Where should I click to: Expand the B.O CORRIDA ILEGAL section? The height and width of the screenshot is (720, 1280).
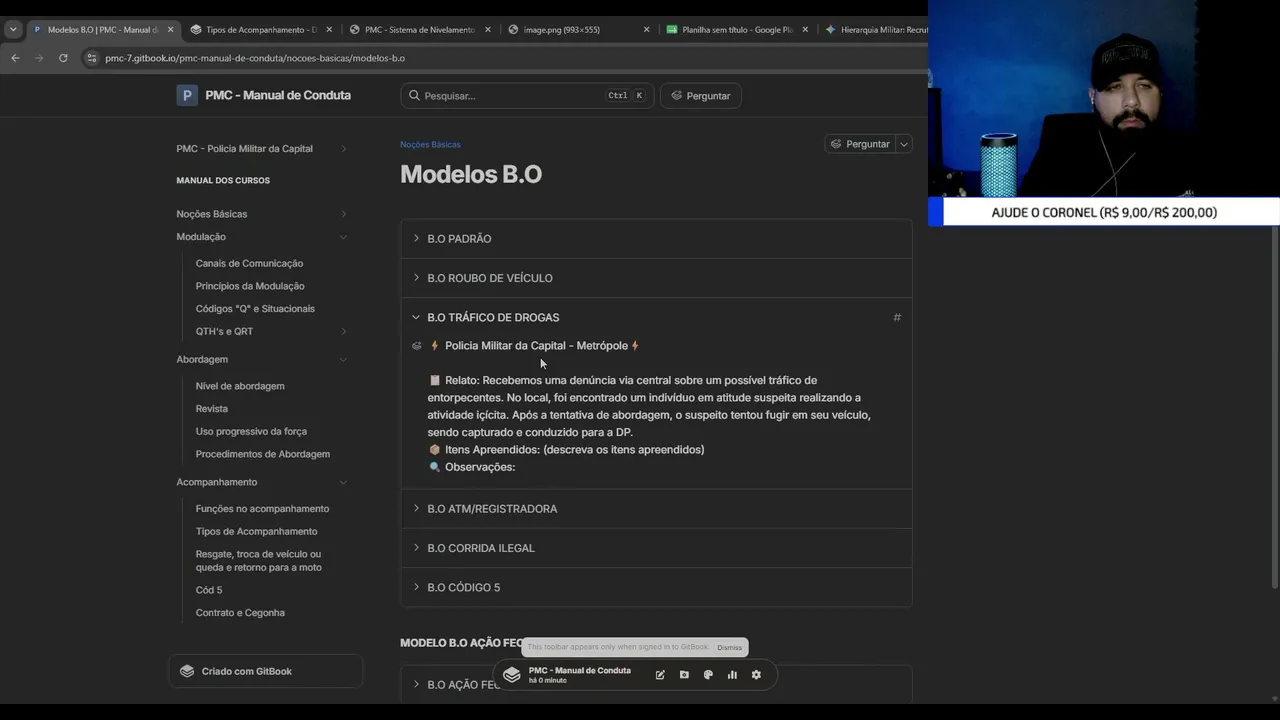point(656,548)
